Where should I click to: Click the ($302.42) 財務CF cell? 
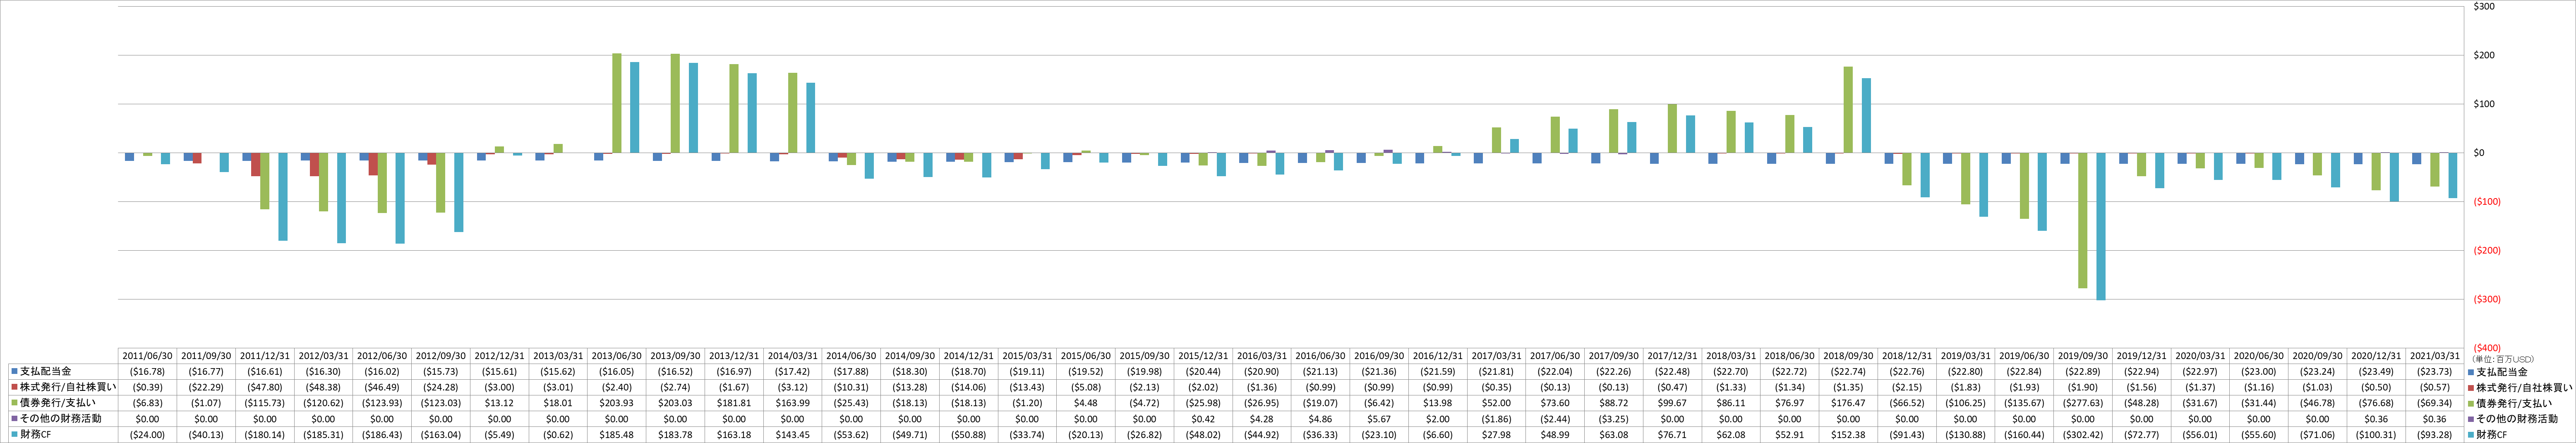2083,435
